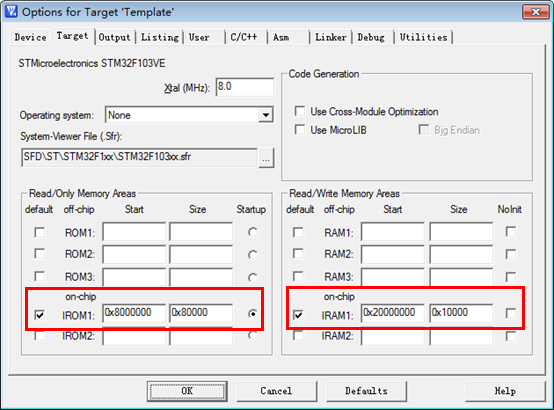Check the IROM2 default checkbox

click(40, 335)
